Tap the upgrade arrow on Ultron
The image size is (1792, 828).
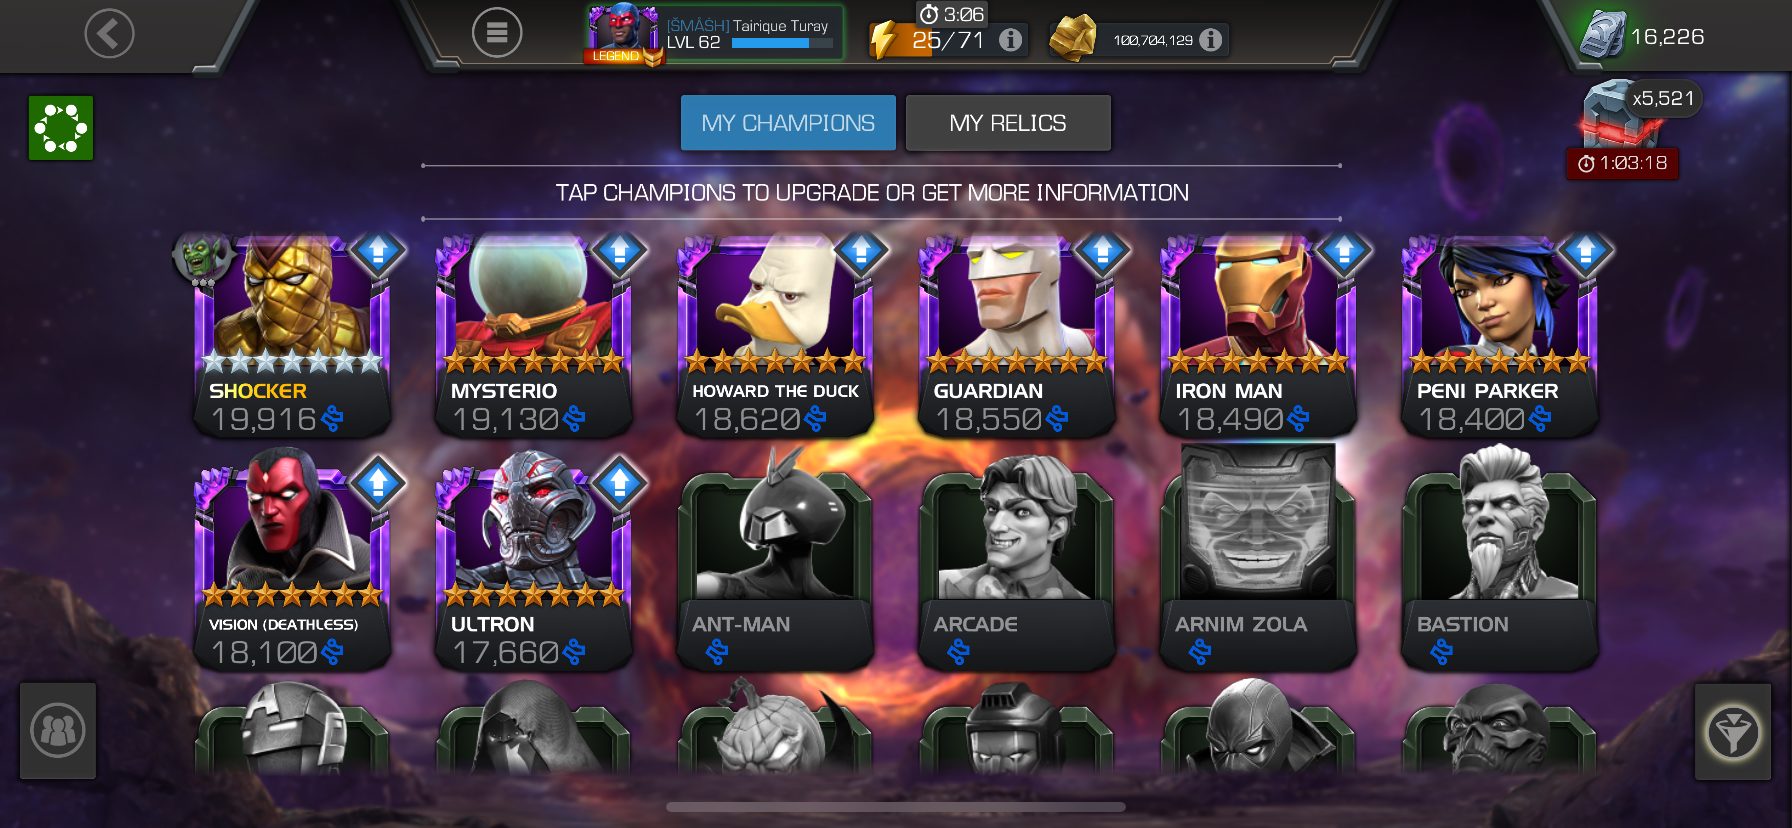(x=619, y=483)
